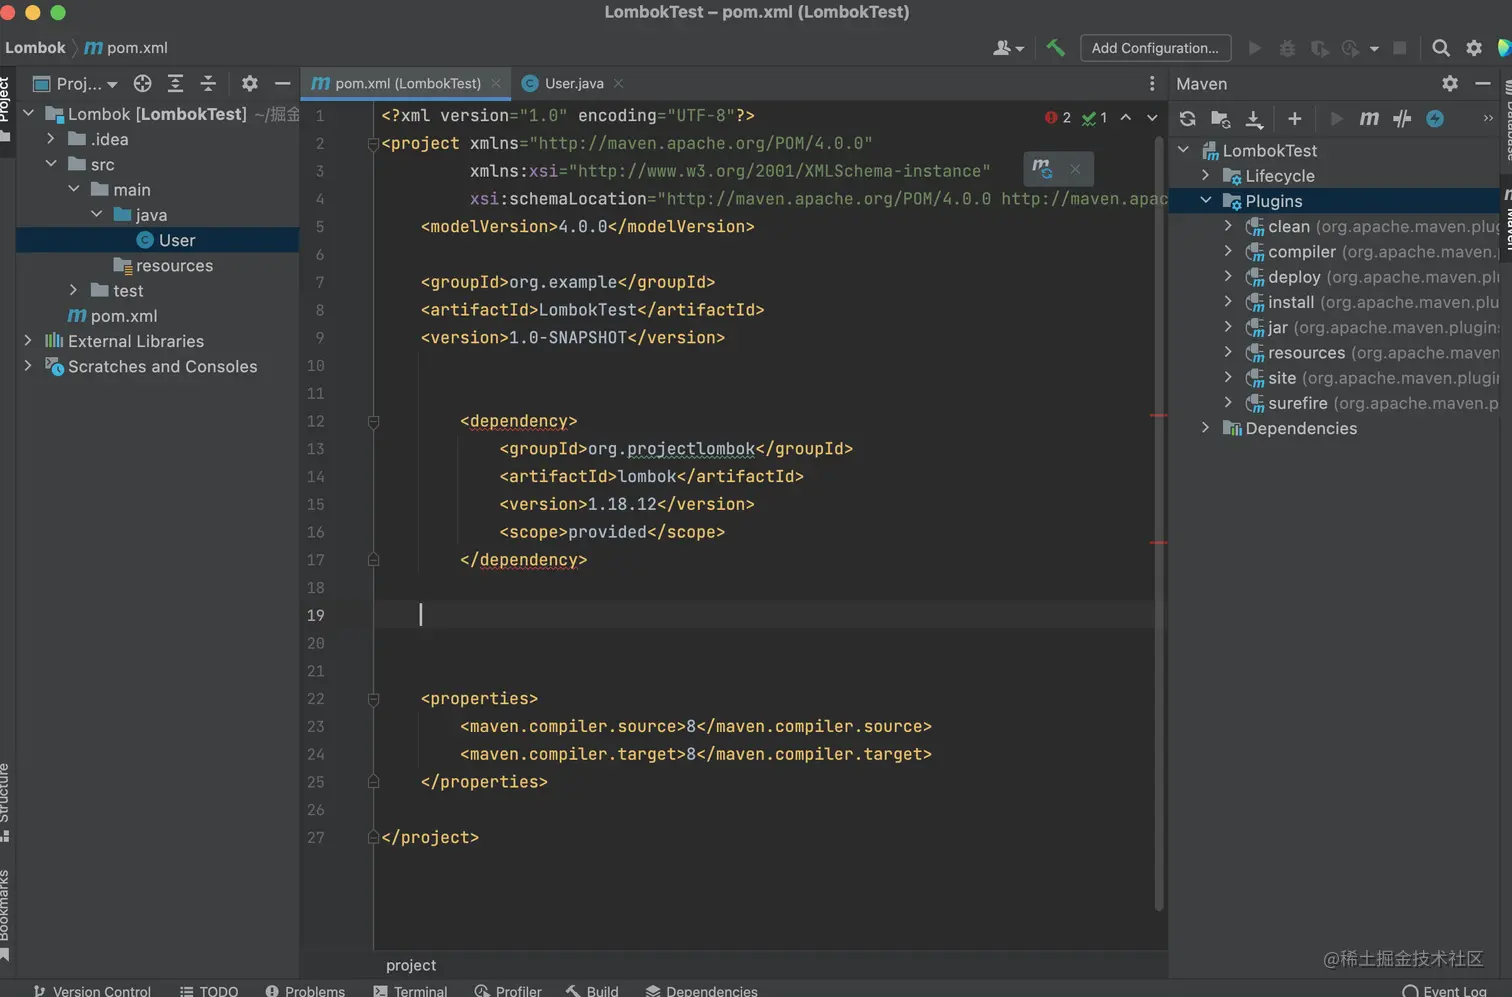Click the Load Maven Changes floating icon
Viewport: 1512px width, 997px height.
click(x=1042, y=169)
